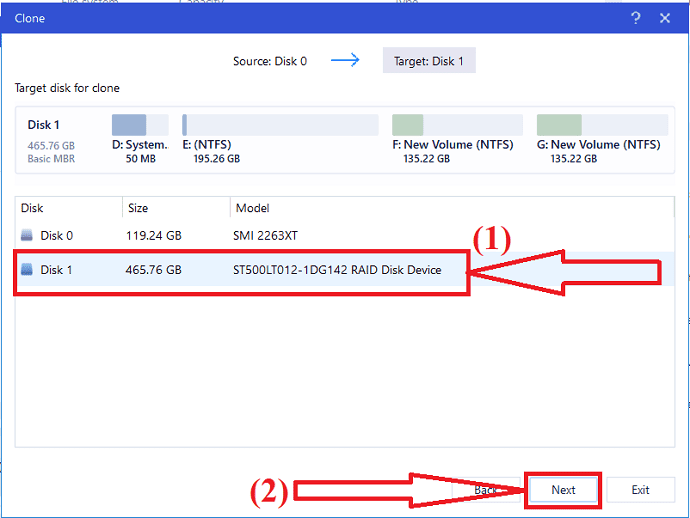The height and width of the screenshot is (518, 690).
Task: Click the G: New Volume (NTFS) label
Action: tap(598, 144)
